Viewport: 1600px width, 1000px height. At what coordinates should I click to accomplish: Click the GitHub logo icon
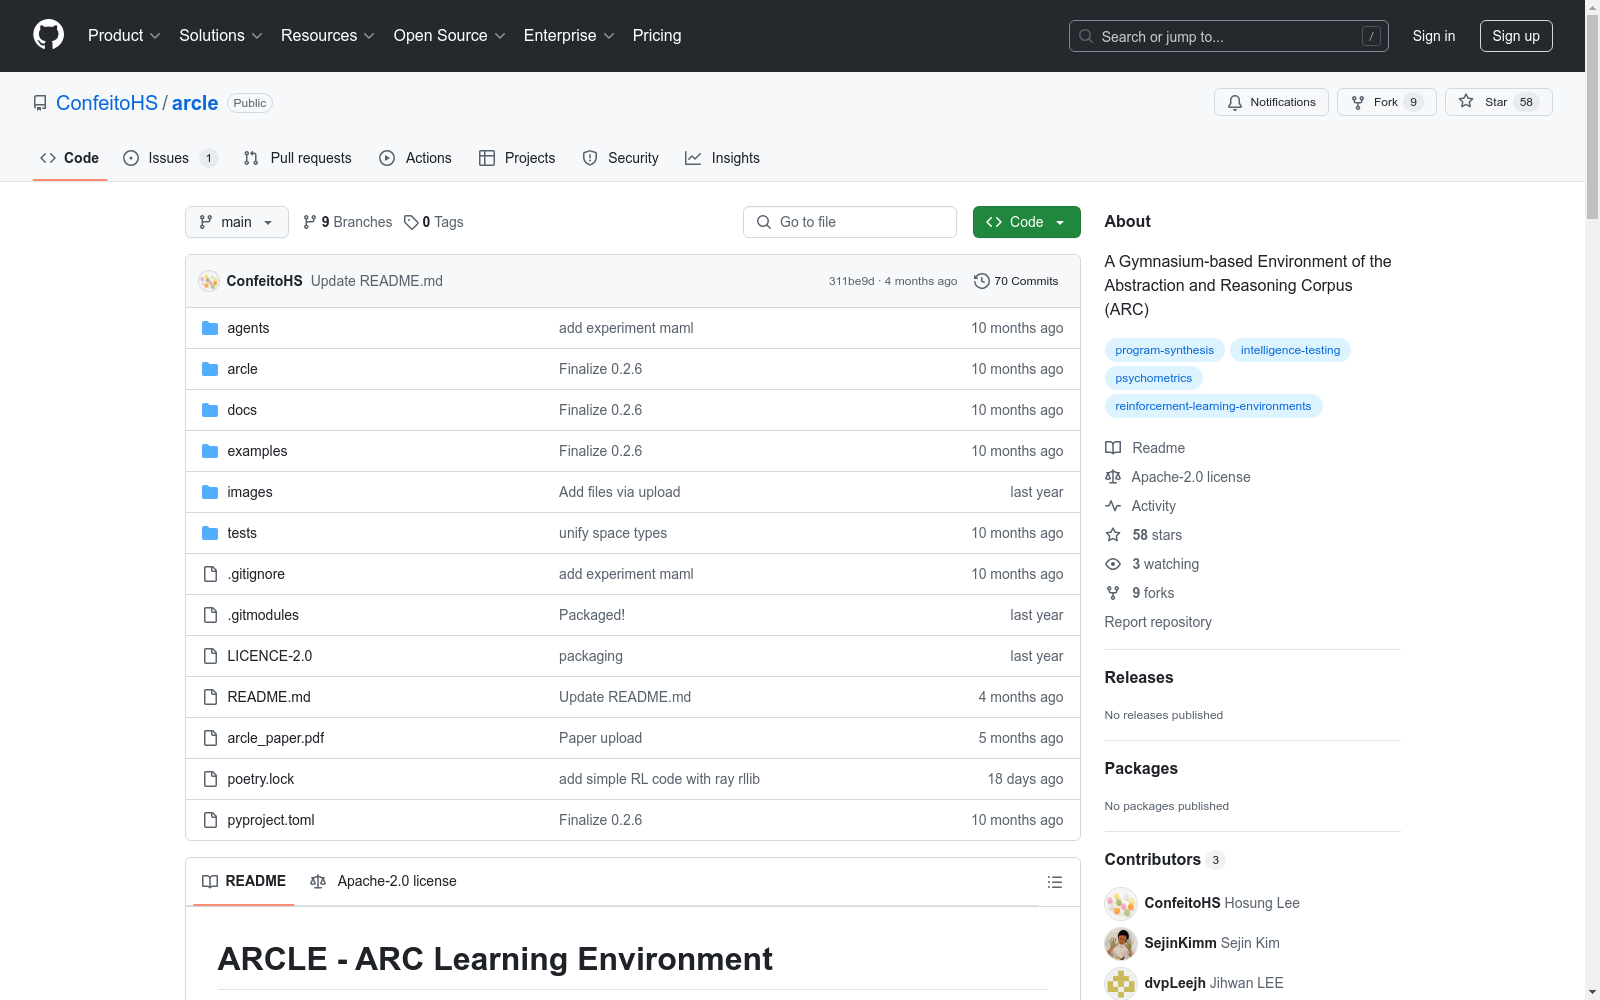(48, 35)
